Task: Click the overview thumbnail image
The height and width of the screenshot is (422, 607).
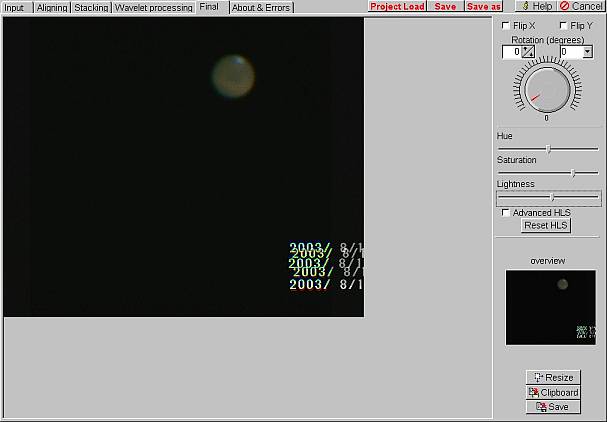Action: (x=550, y=308)
